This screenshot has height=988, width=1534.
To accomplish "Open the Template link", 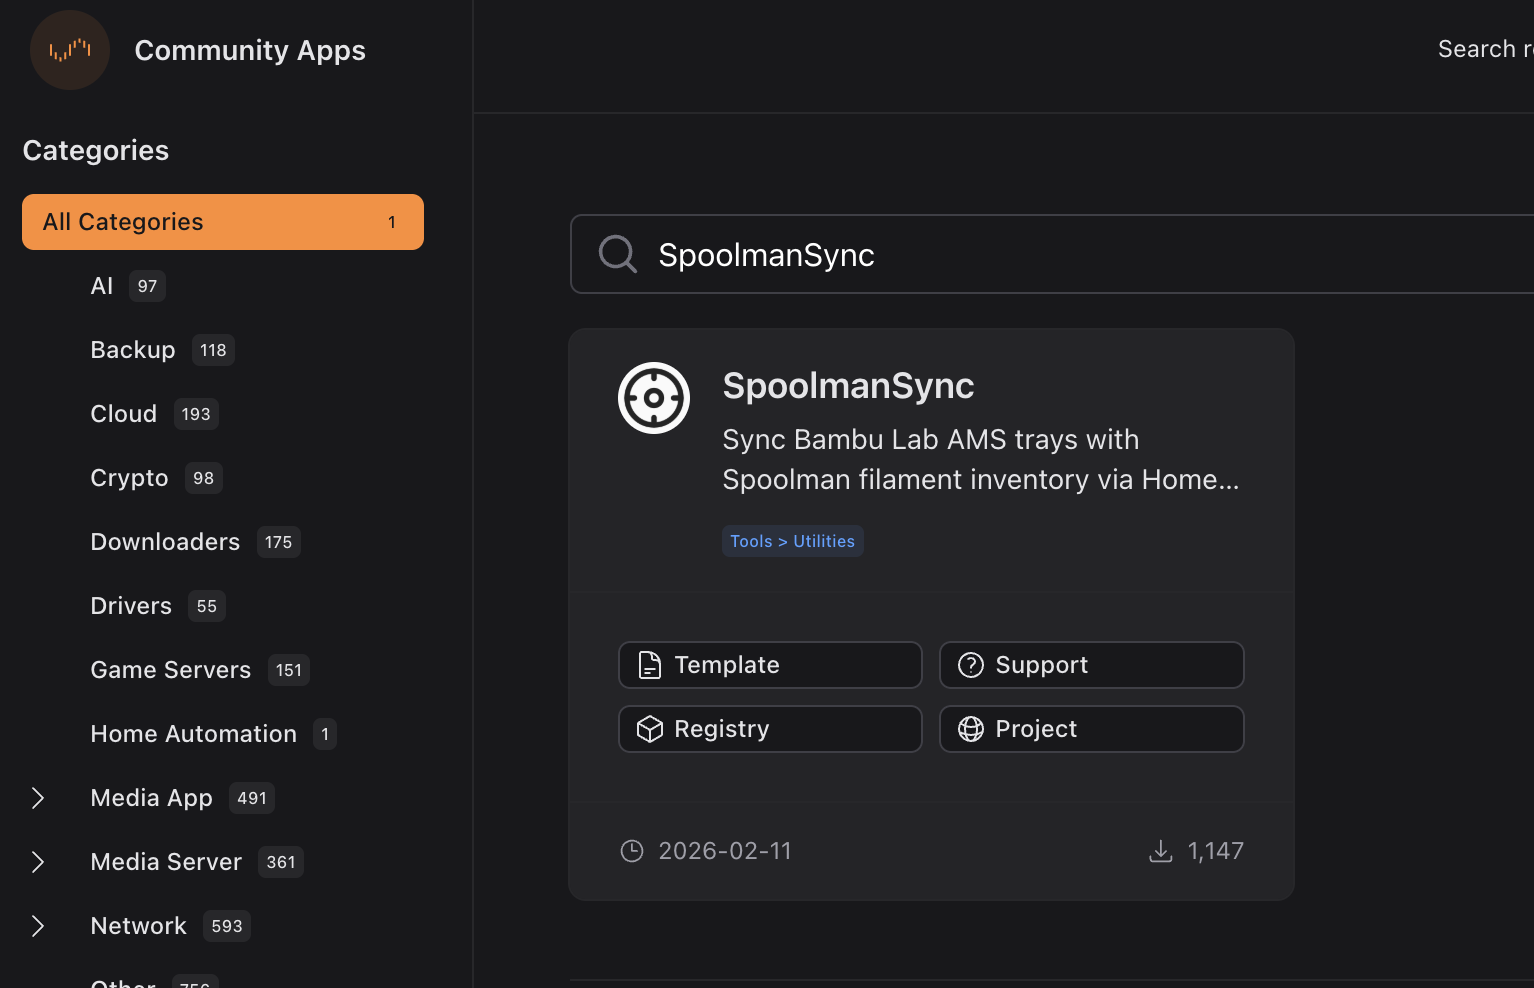I will tap(770, 665).
